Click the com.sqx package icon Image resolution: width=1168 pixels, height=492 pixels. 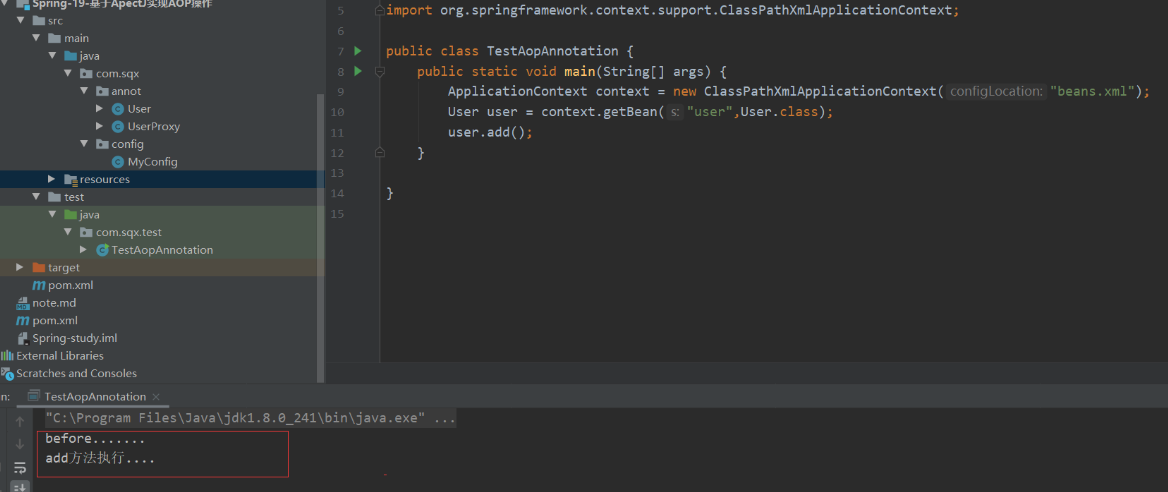86,74
